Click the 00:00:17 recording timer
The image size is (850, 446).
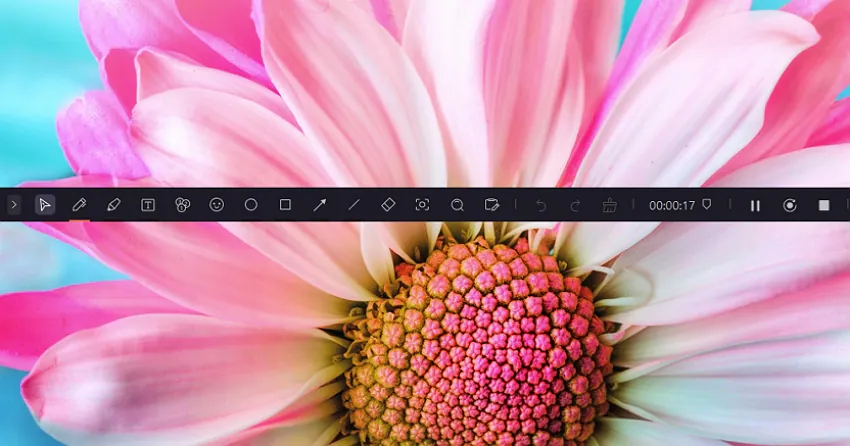(x=672, y=205)
